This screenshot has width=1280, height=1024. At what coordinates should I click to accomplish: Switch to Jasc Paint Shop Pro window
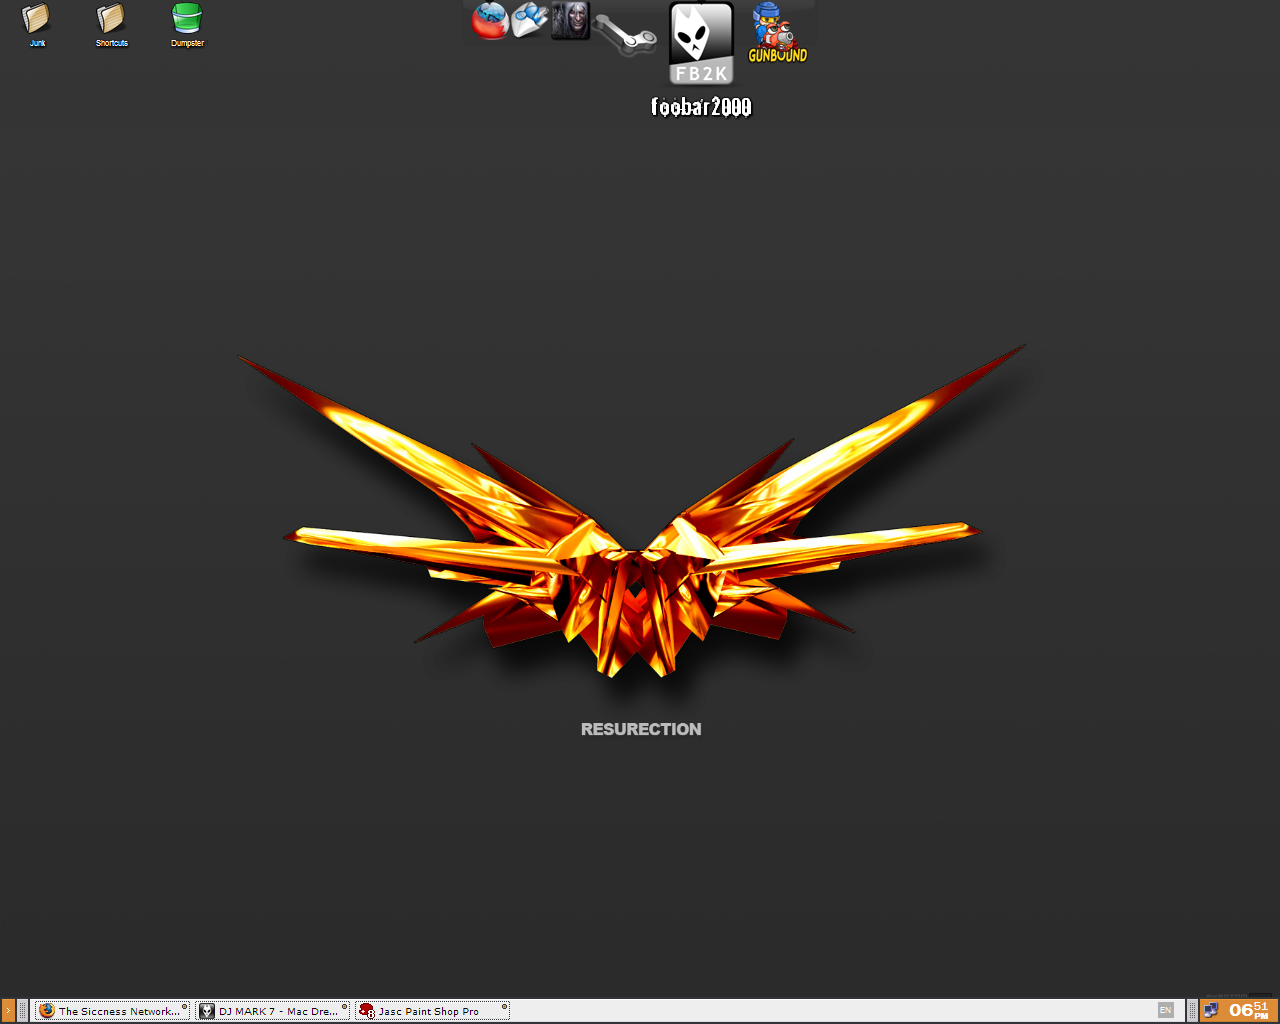coord(433,1011)
